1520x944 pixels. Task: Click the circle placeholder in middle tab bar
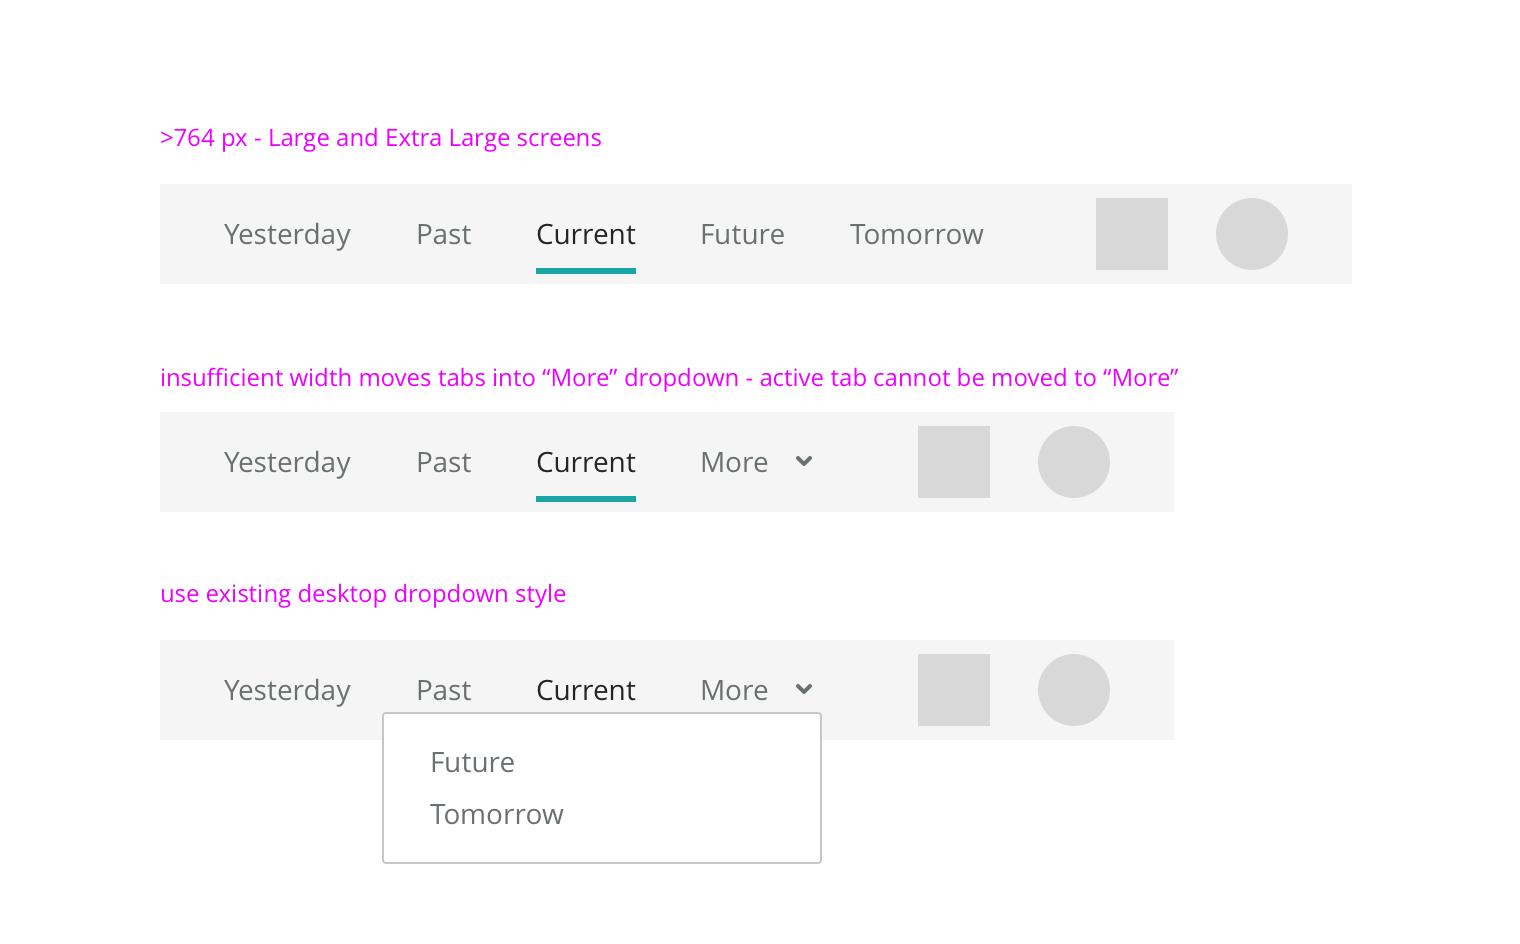tap(1073, 462)
